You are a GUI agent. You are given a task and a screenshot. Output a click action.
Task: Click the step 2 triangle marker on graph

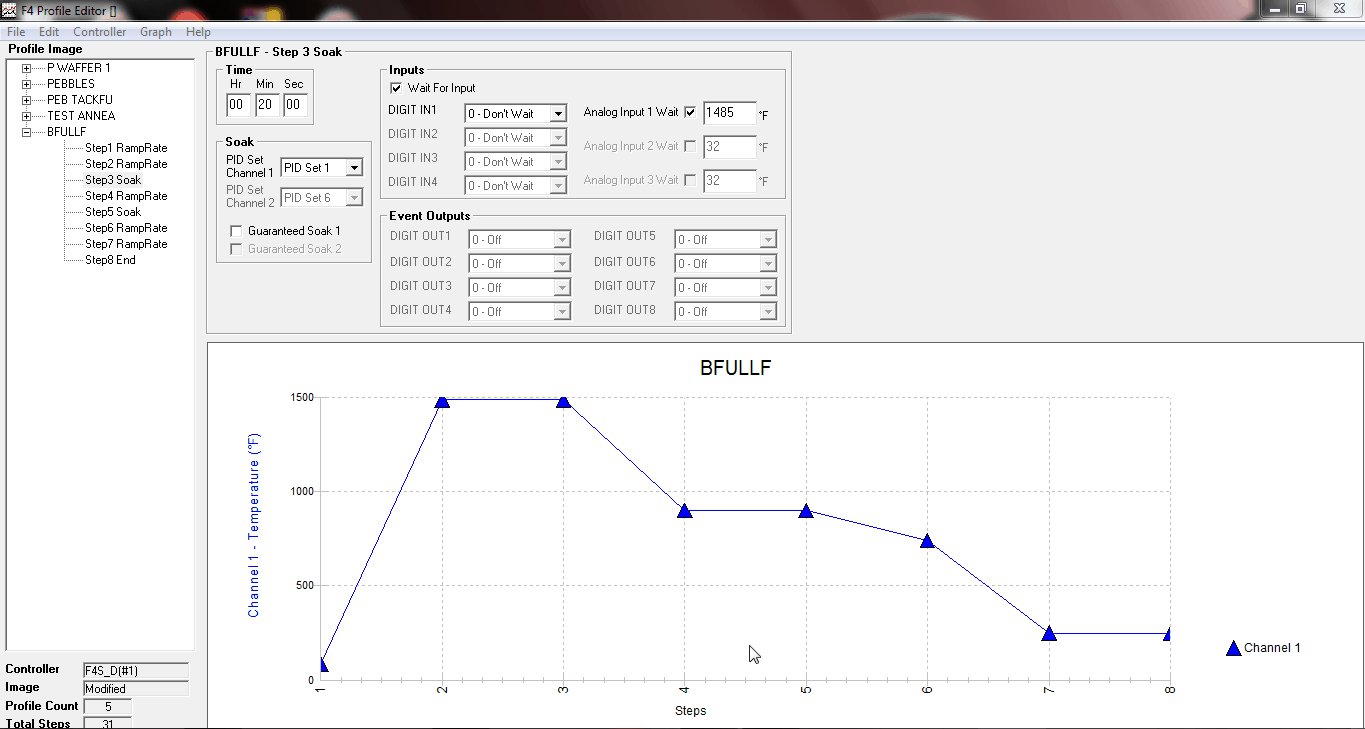pos(442,401)
